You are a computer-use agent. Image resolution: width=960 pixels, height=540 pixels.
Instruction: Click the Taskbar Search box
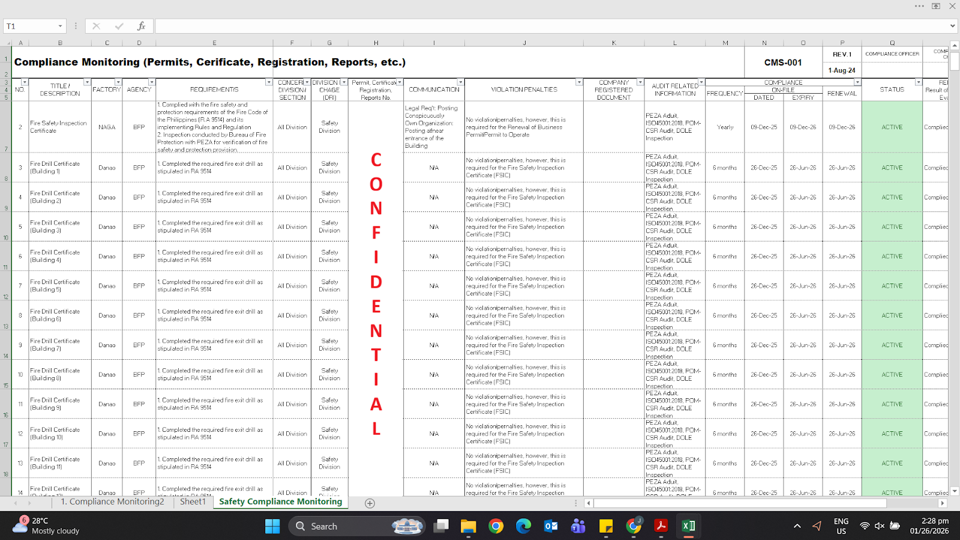[x=356, y=526]
